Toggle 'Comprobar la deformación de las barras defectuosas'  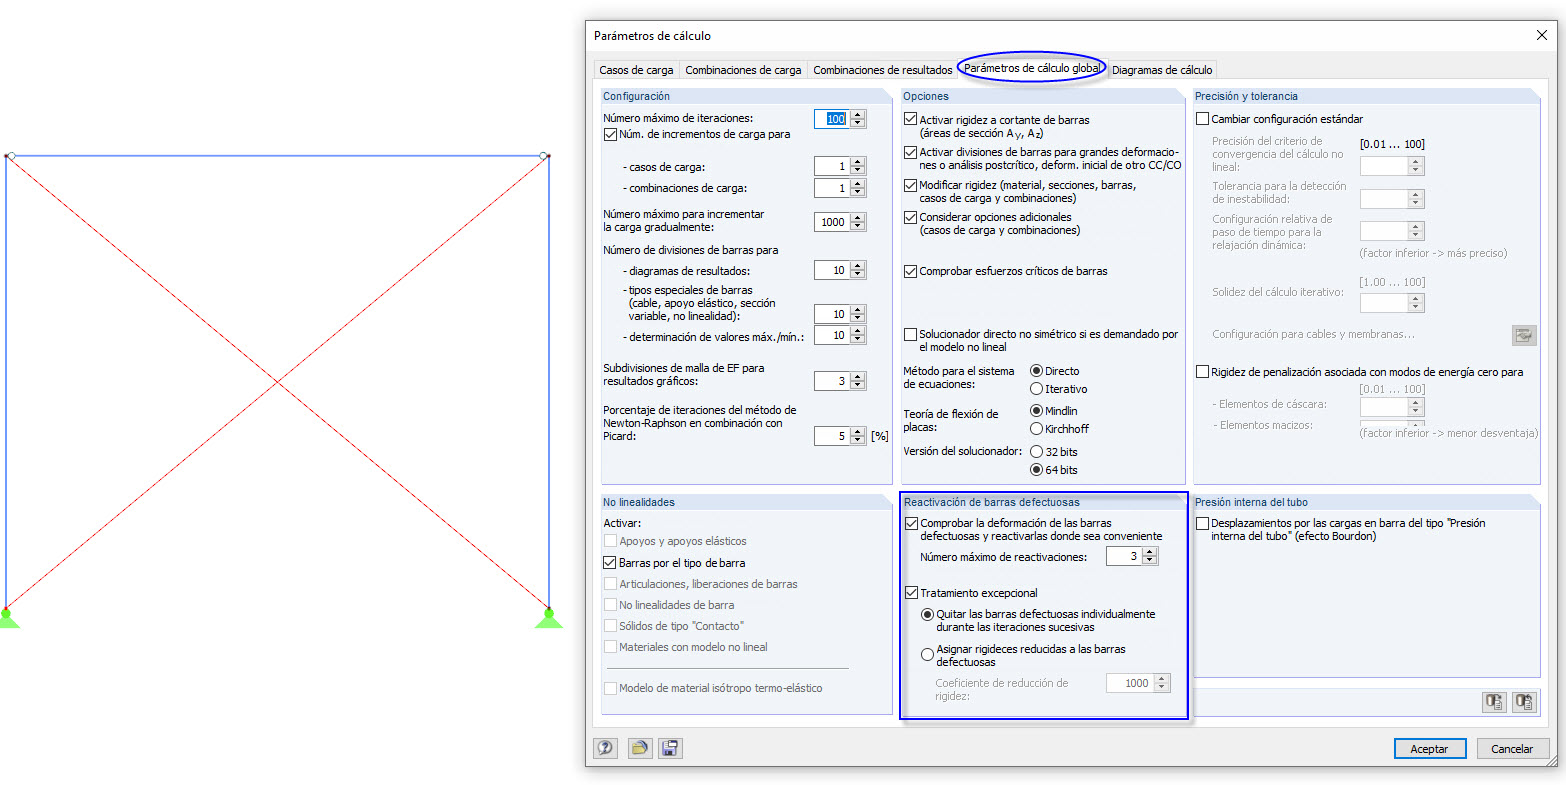(x=911, y=523)
